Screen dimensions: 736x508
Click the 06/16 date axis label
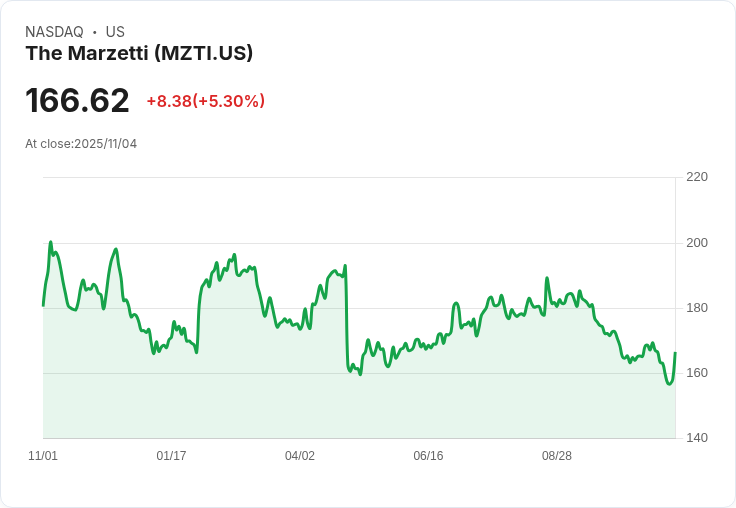tap(428, 456)
